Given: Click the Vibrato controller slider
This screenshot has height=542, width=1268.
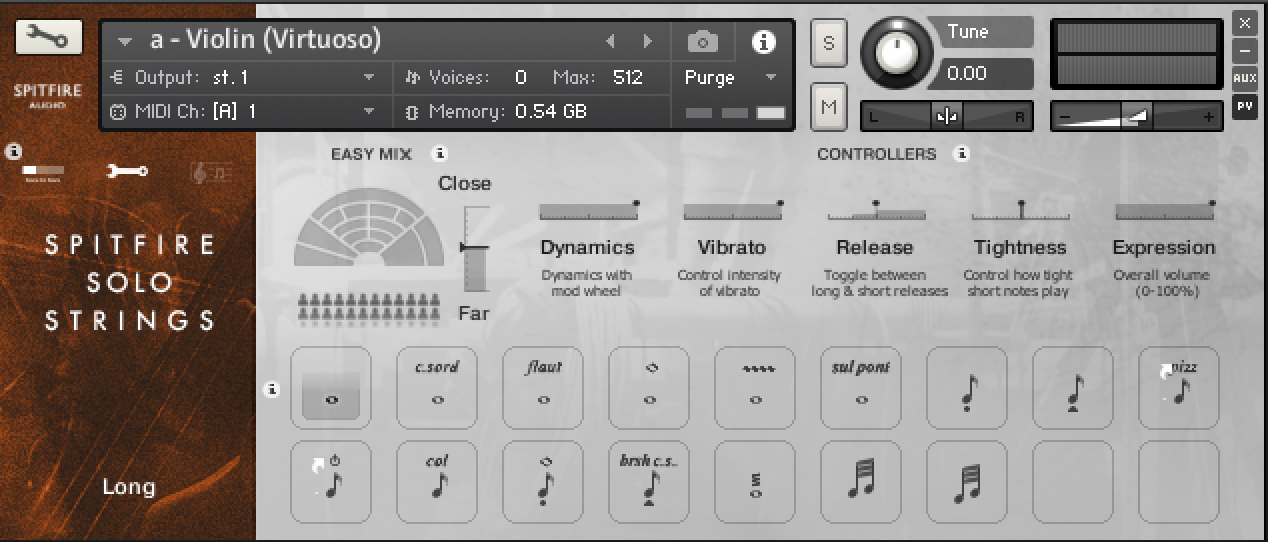Looking at the screenshot, I should click(x=732, y=210).
